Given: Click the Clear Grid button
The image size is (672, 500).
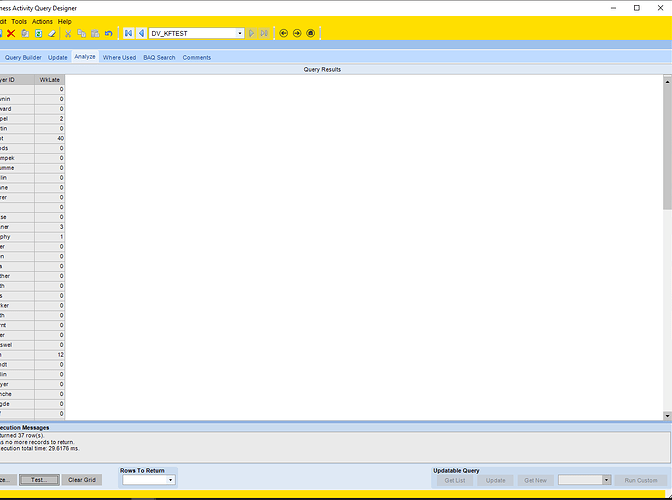Looking at the screenshot, I should click(x=82, y=480).
